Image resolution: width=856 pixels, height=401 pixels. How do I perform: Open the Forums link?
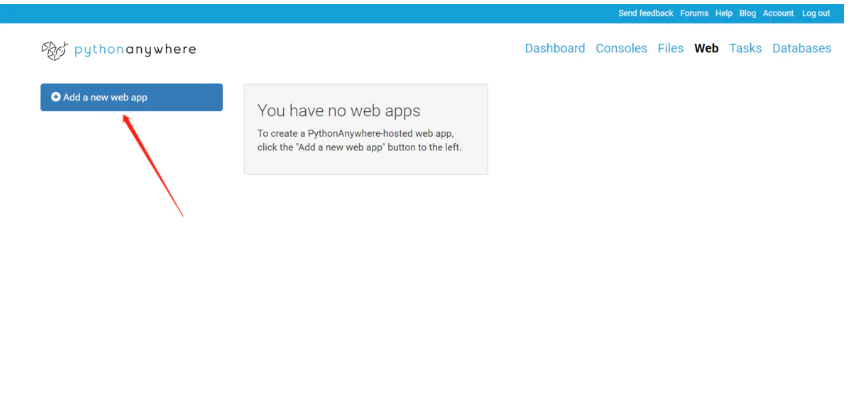694,13
